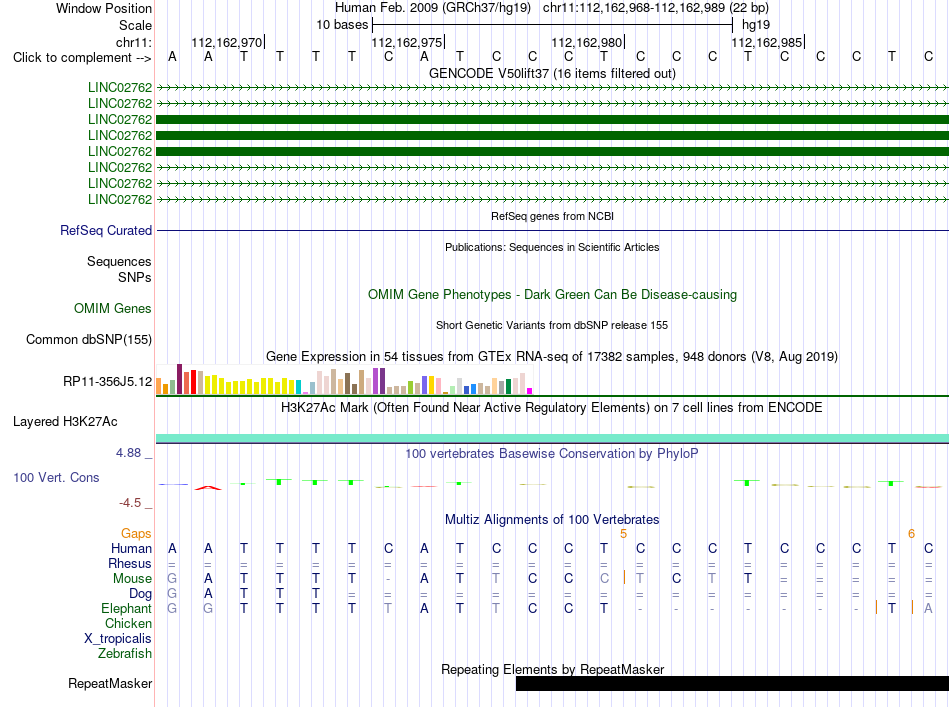The image size is (950, 707).
Task: Click the Layered H3K27Ac label
Action: click(65, 421)
